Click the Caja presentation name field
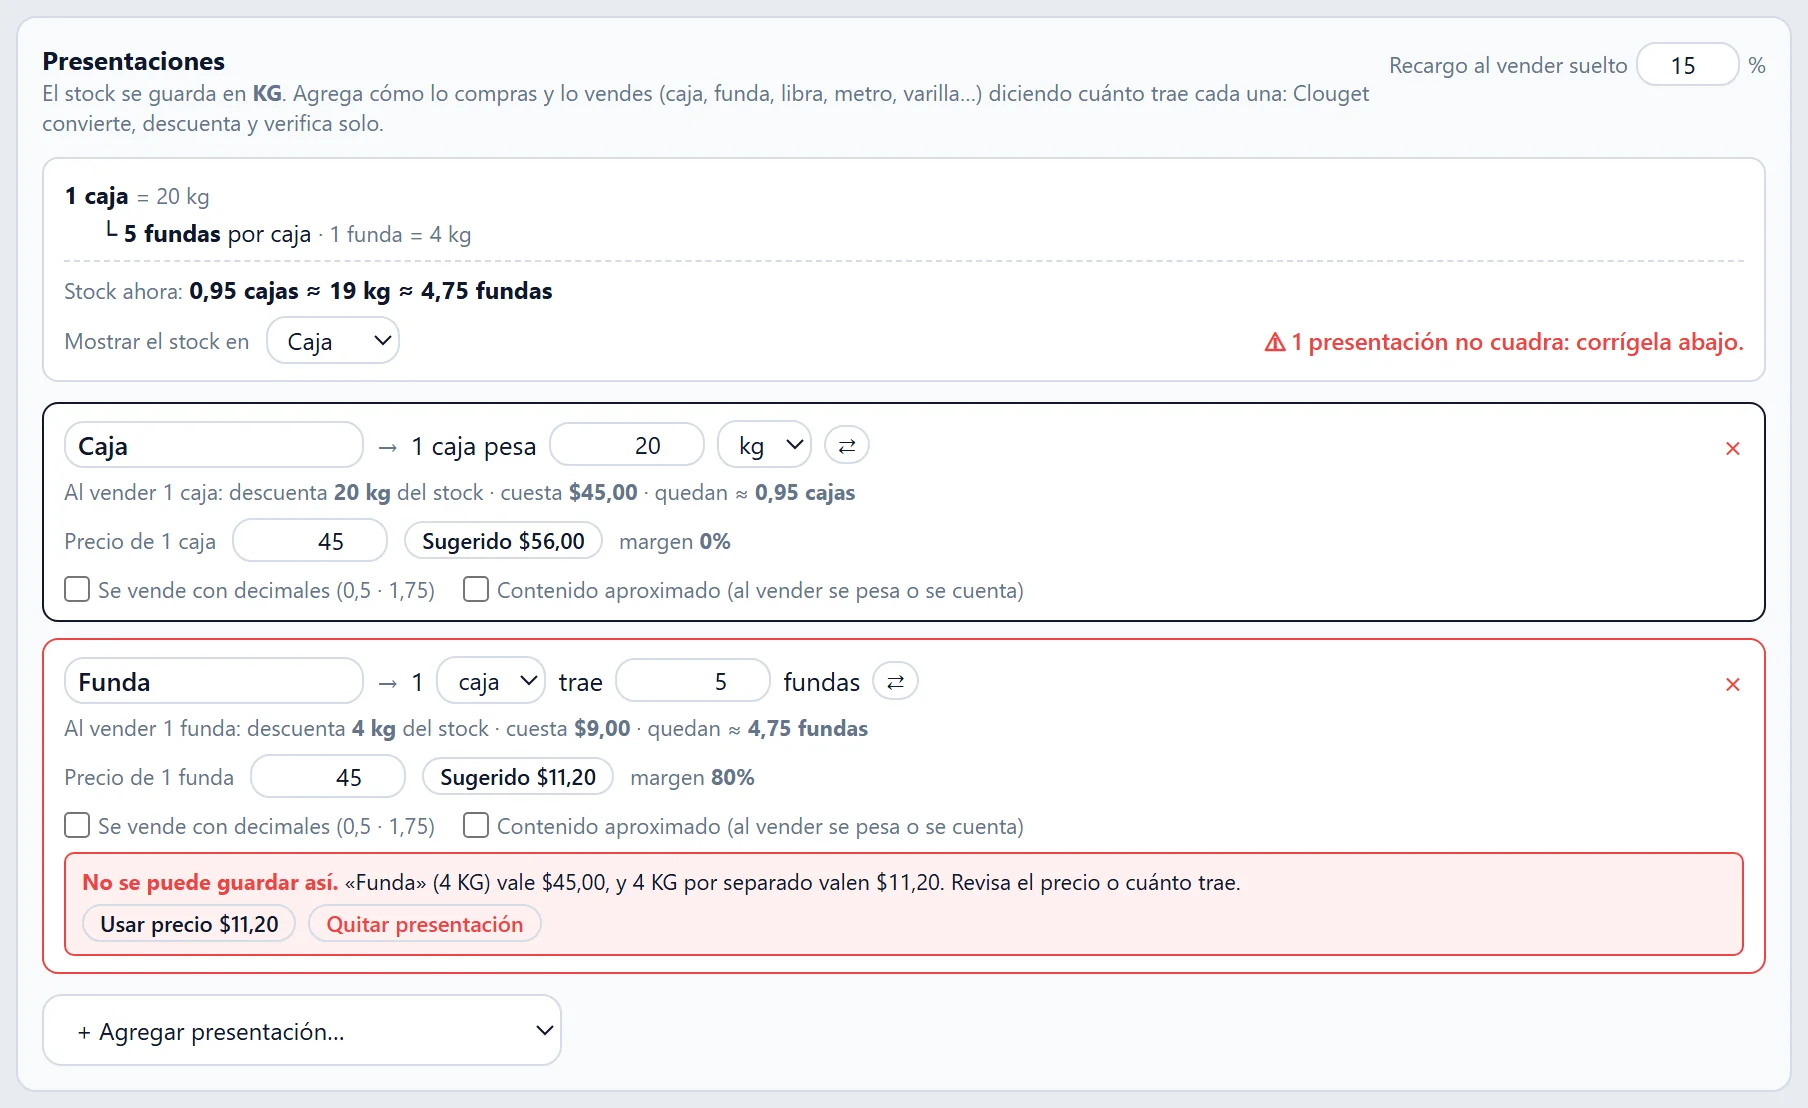 [214, 445]
